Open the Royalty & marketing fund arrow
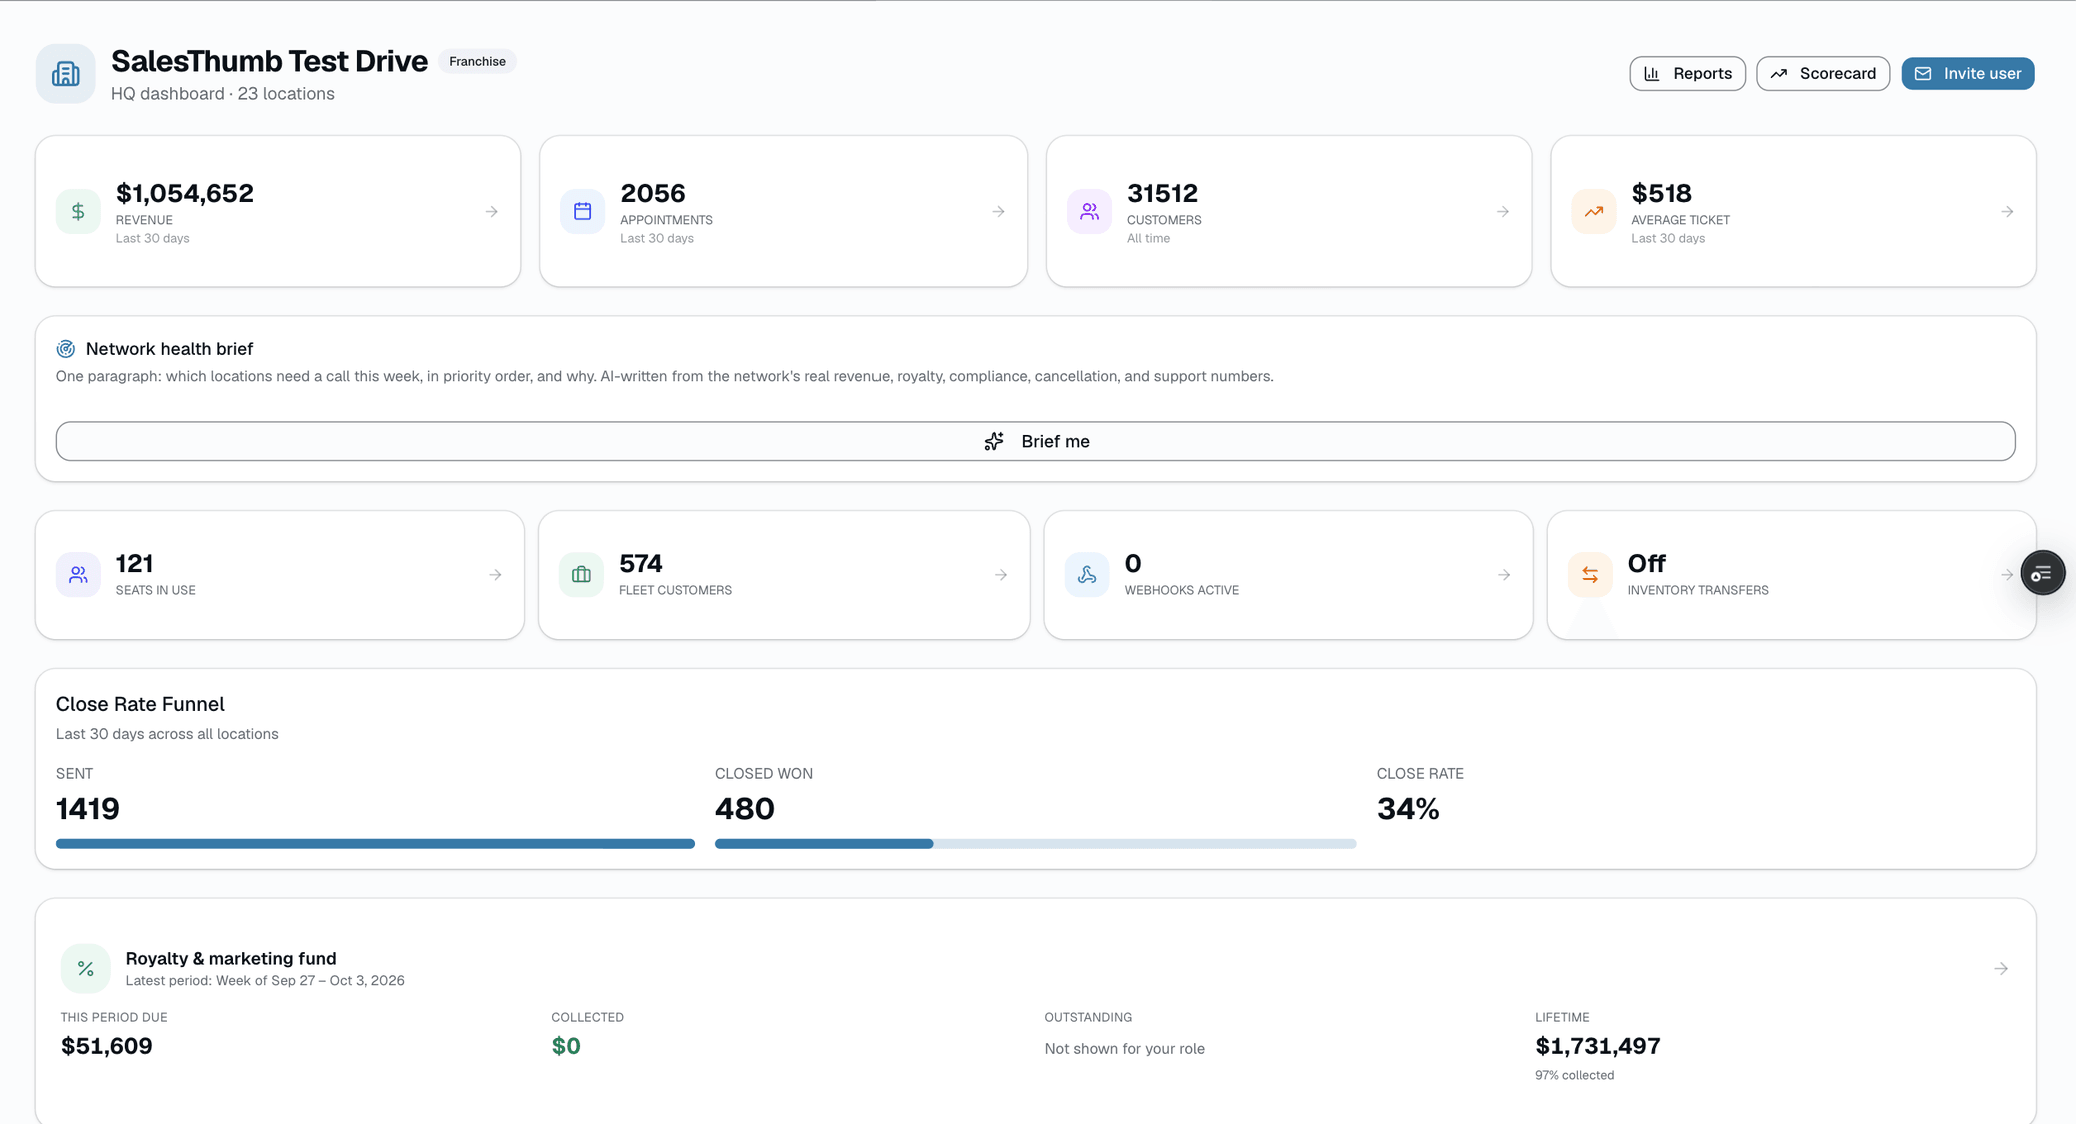Viewport: 2076px width, 1124px height. (x=2001, y=969)
